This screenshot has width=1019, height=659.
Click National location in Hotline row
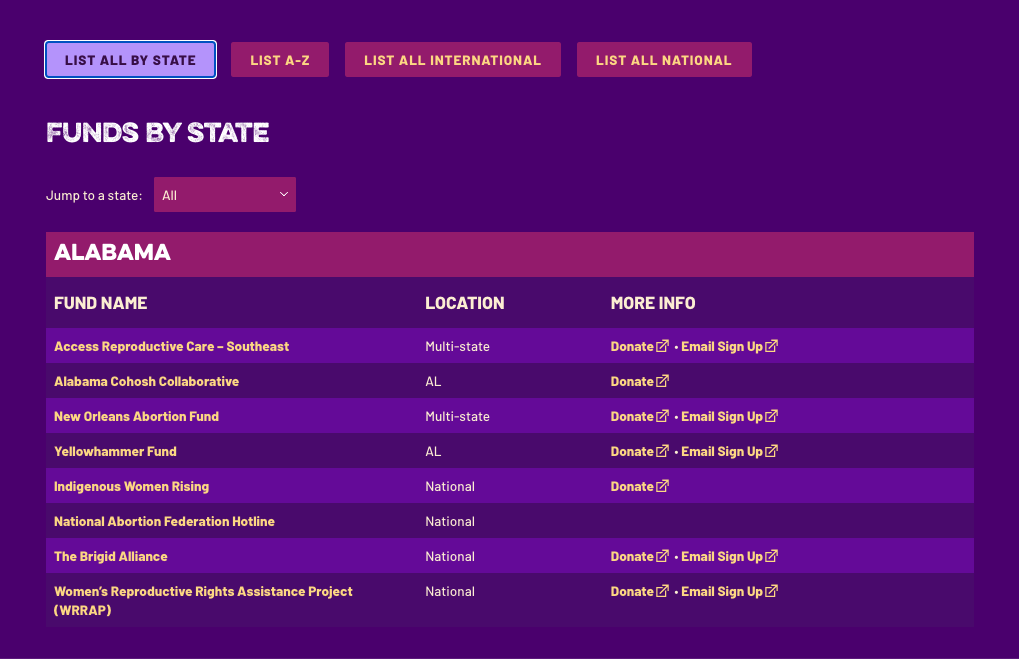(450, 522)
